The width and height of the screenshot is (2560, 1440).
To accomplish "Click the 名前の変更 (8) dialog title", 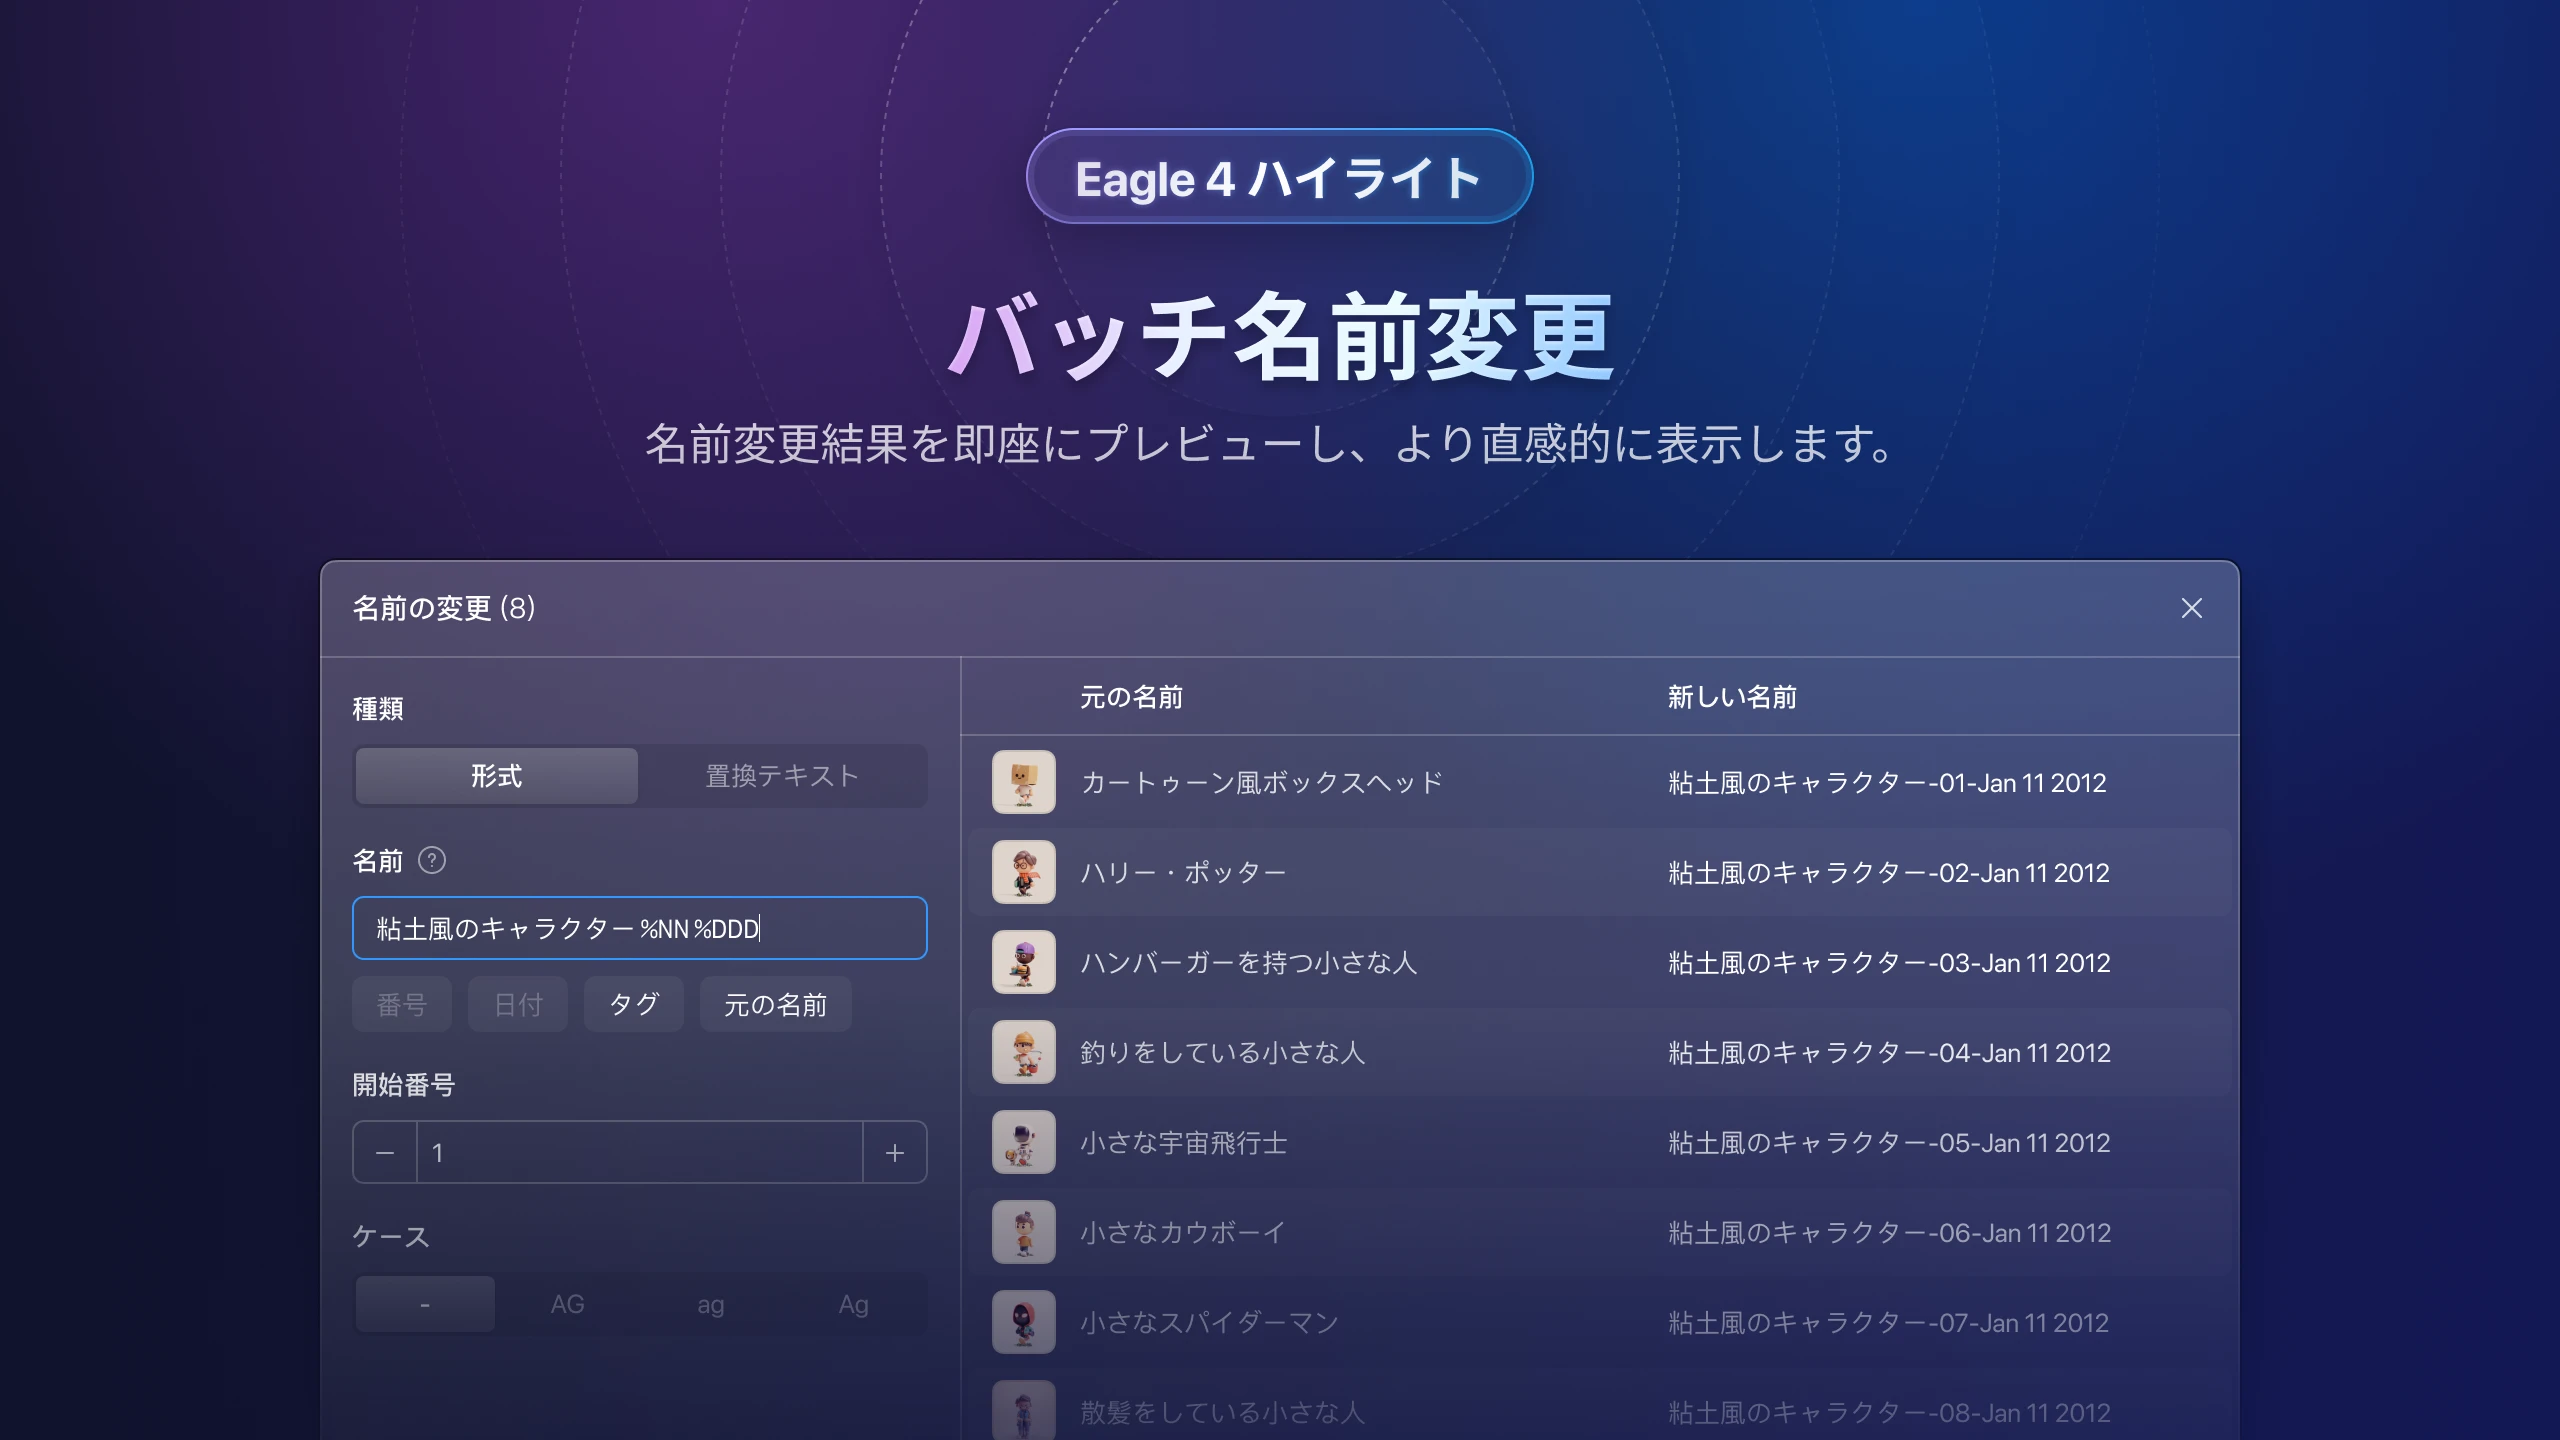I will [444, 608].
